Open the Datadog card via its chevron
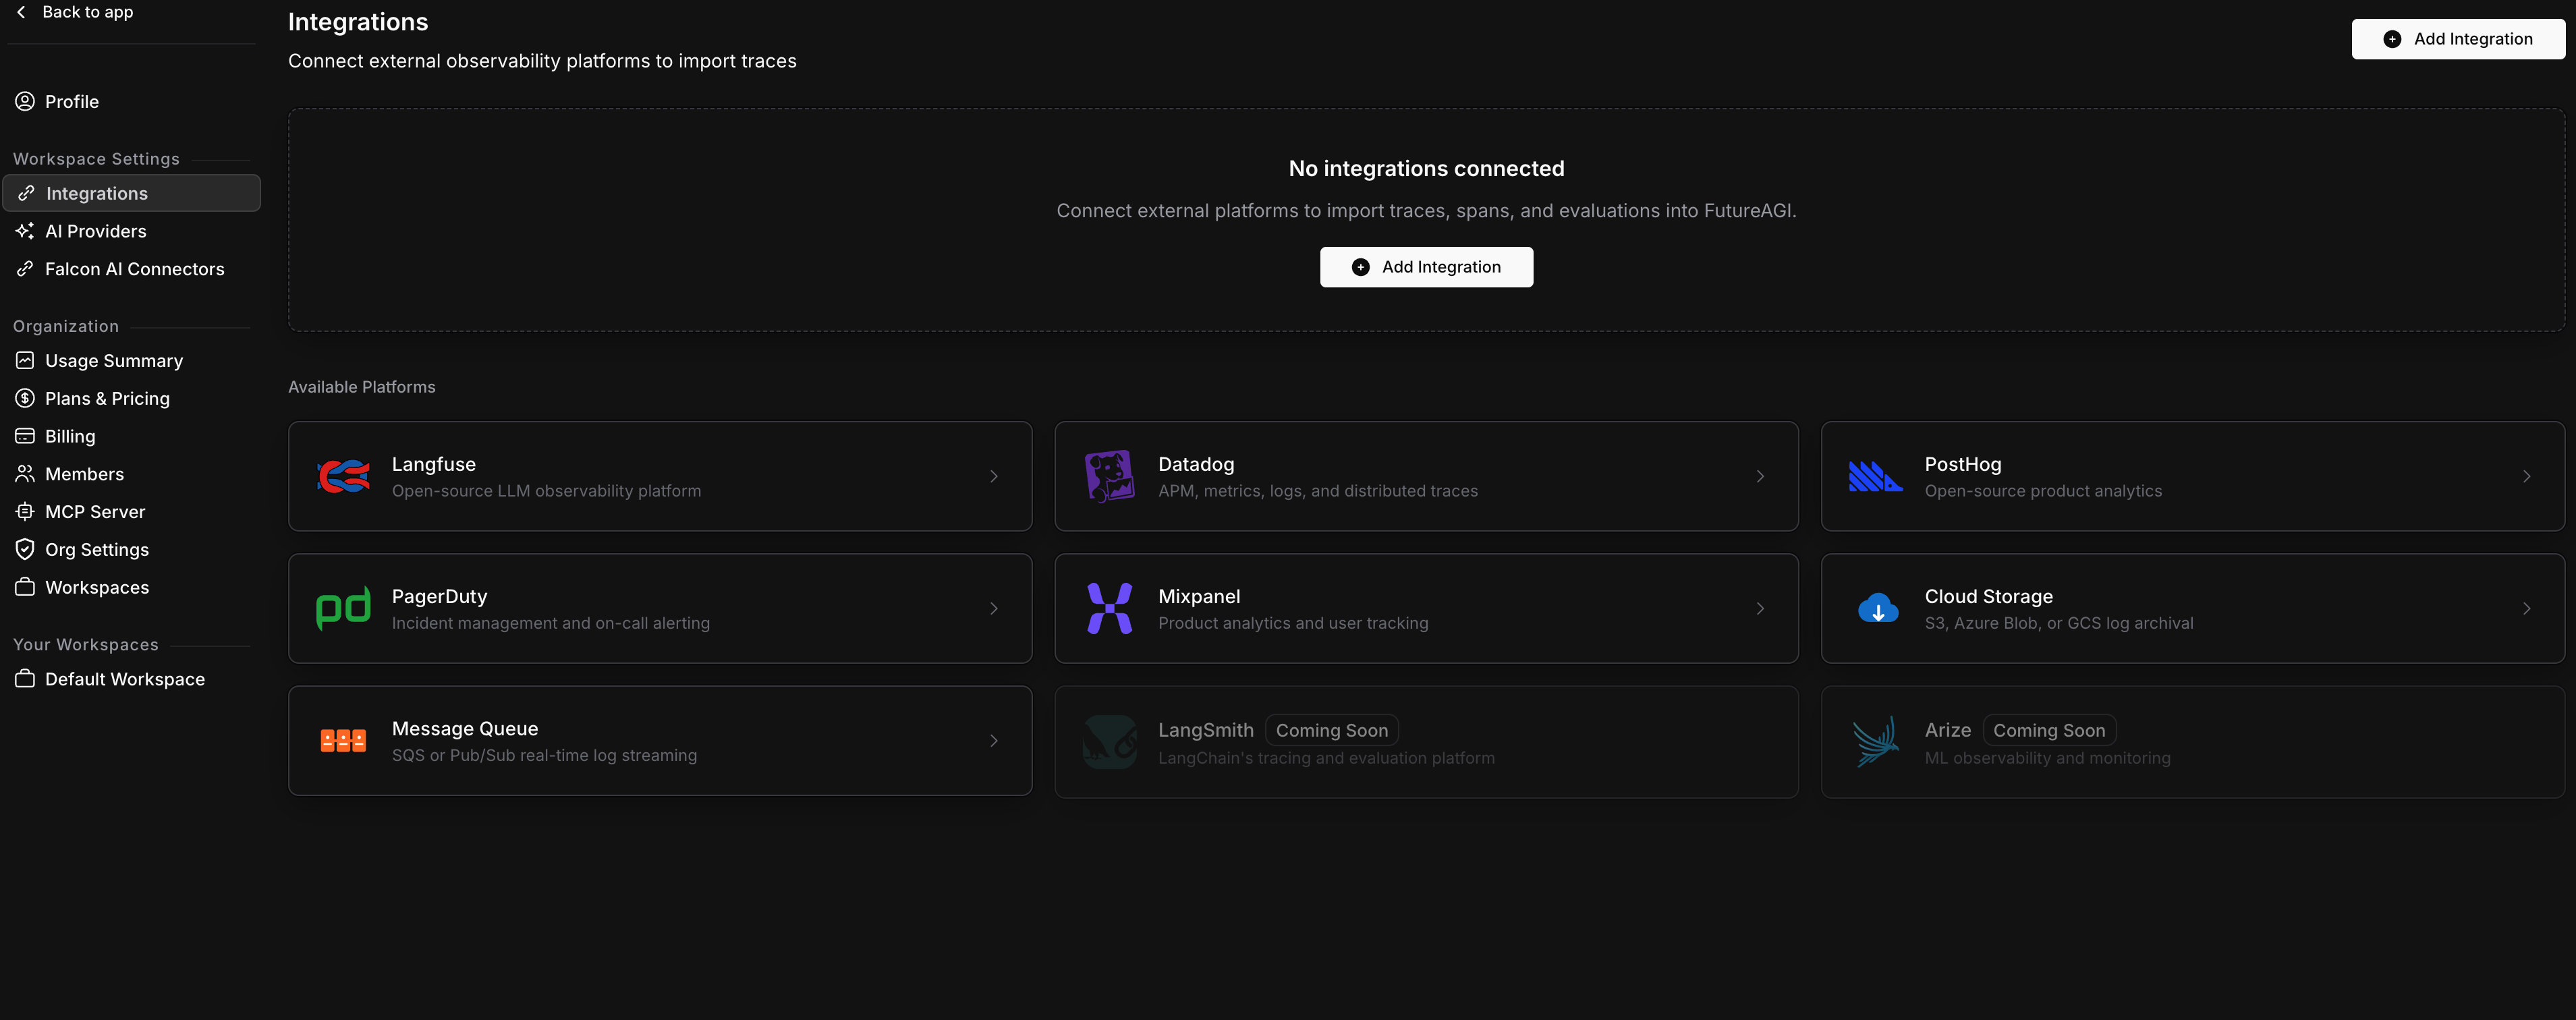2576x1020 pixels. (x=1761, y=476)
